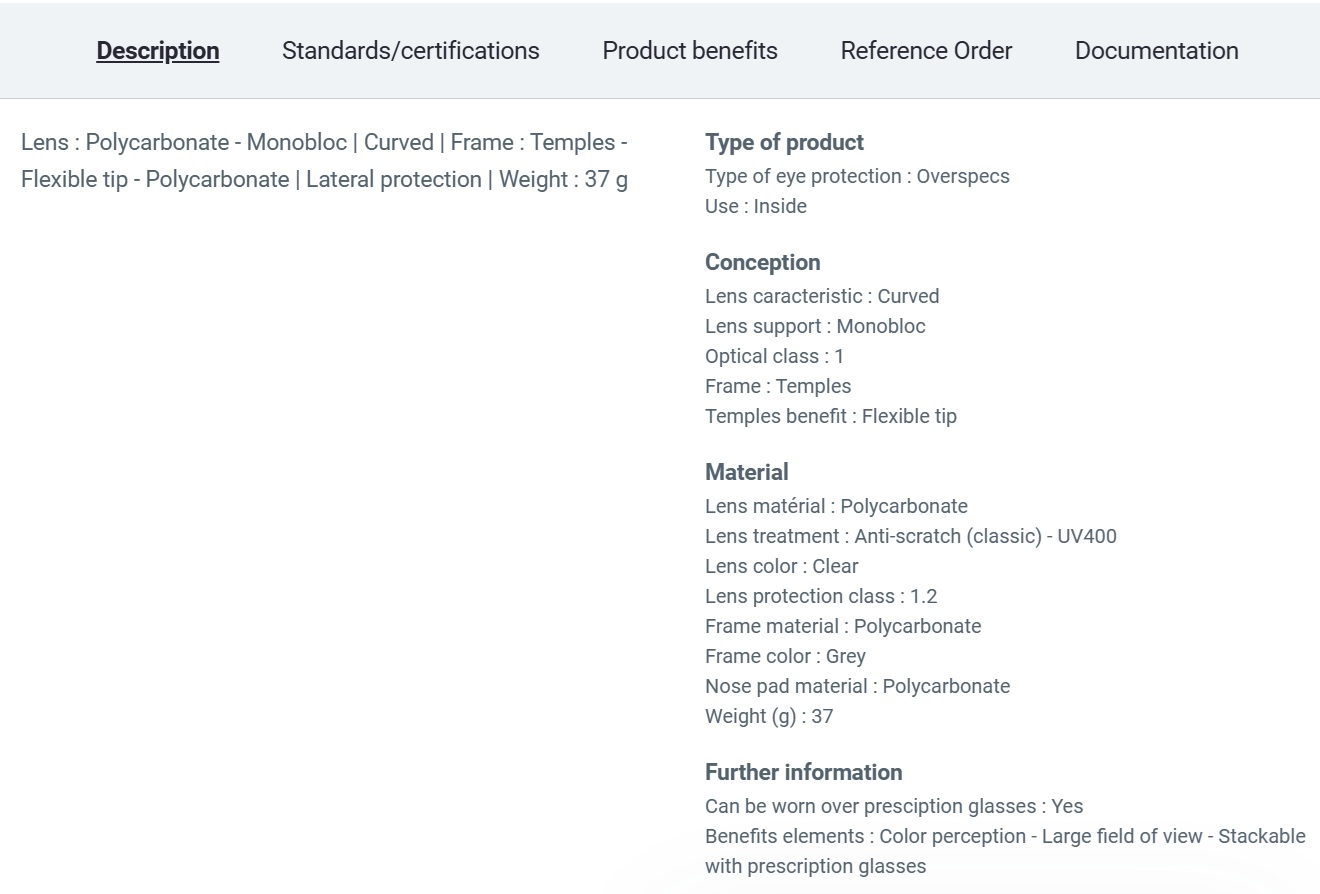Click the Conception section heading
The width and height of the screenshot is (1320, 894).
[762, 262]
